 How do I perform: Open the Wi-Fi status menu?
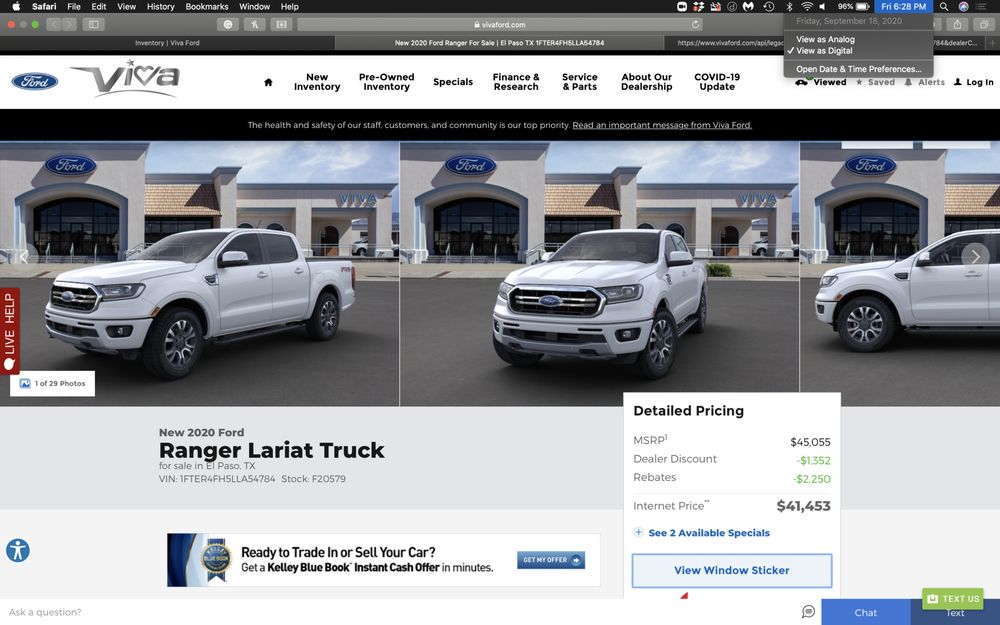point(807,6)
